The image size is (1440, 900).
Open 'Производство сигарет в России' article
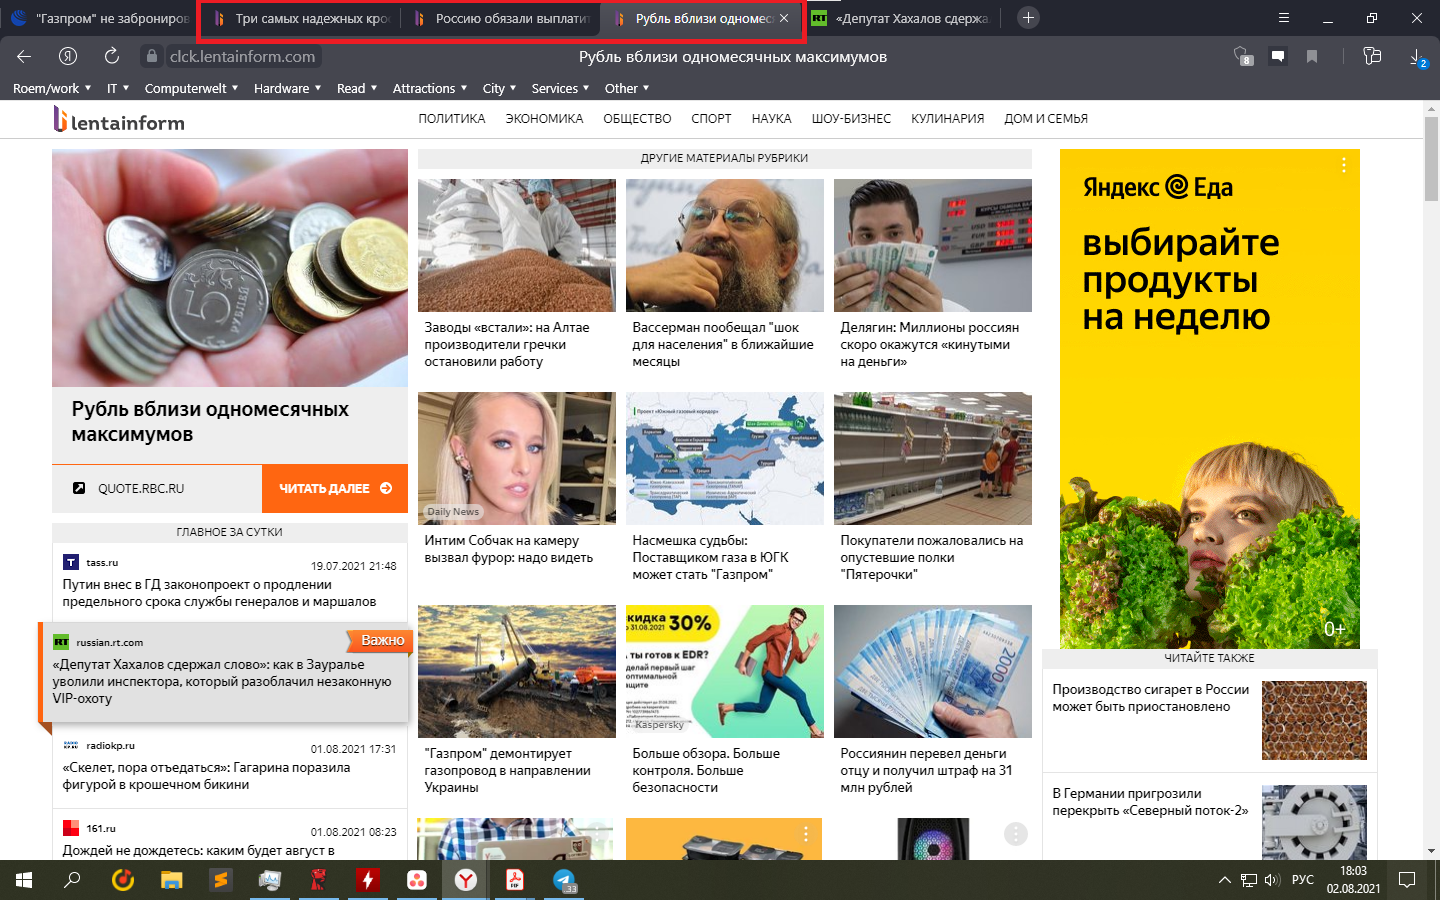[1151, 698]
